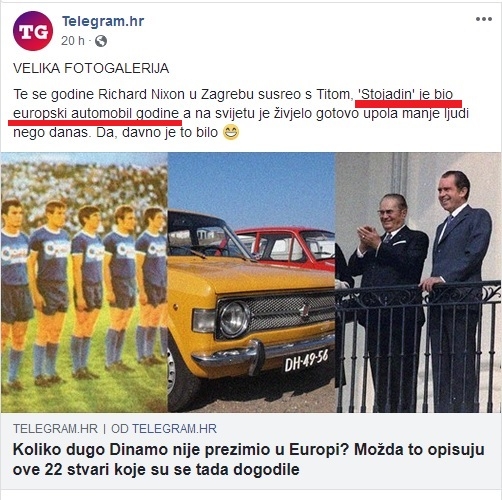Open the football team photo section

point(84,282)
